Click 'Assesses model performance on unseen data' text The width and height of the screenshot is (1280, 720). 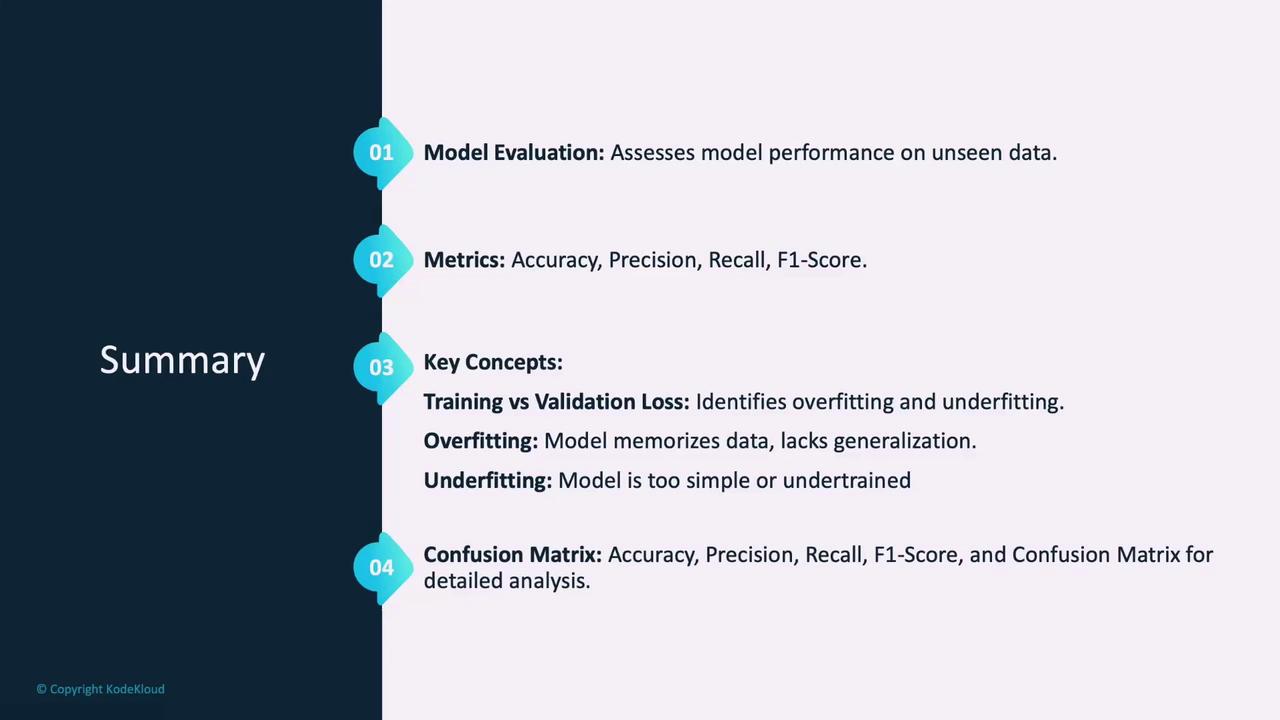tap(833, 153)
